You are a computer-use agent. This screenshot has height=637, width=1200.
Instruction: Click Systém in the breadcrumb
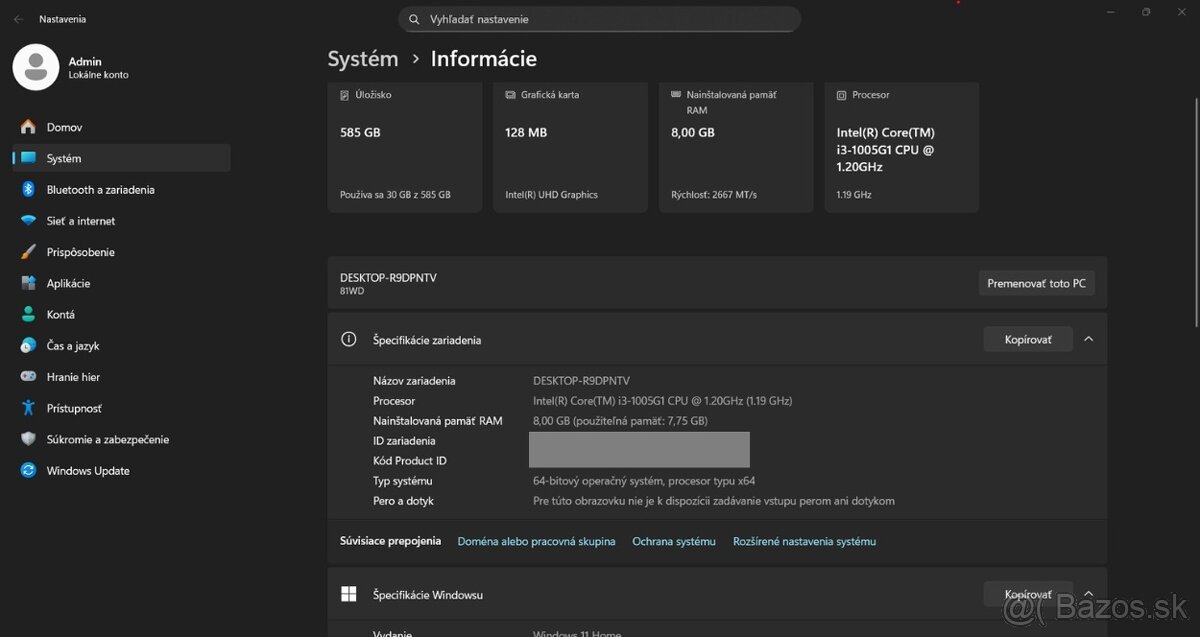coord(363,58)
